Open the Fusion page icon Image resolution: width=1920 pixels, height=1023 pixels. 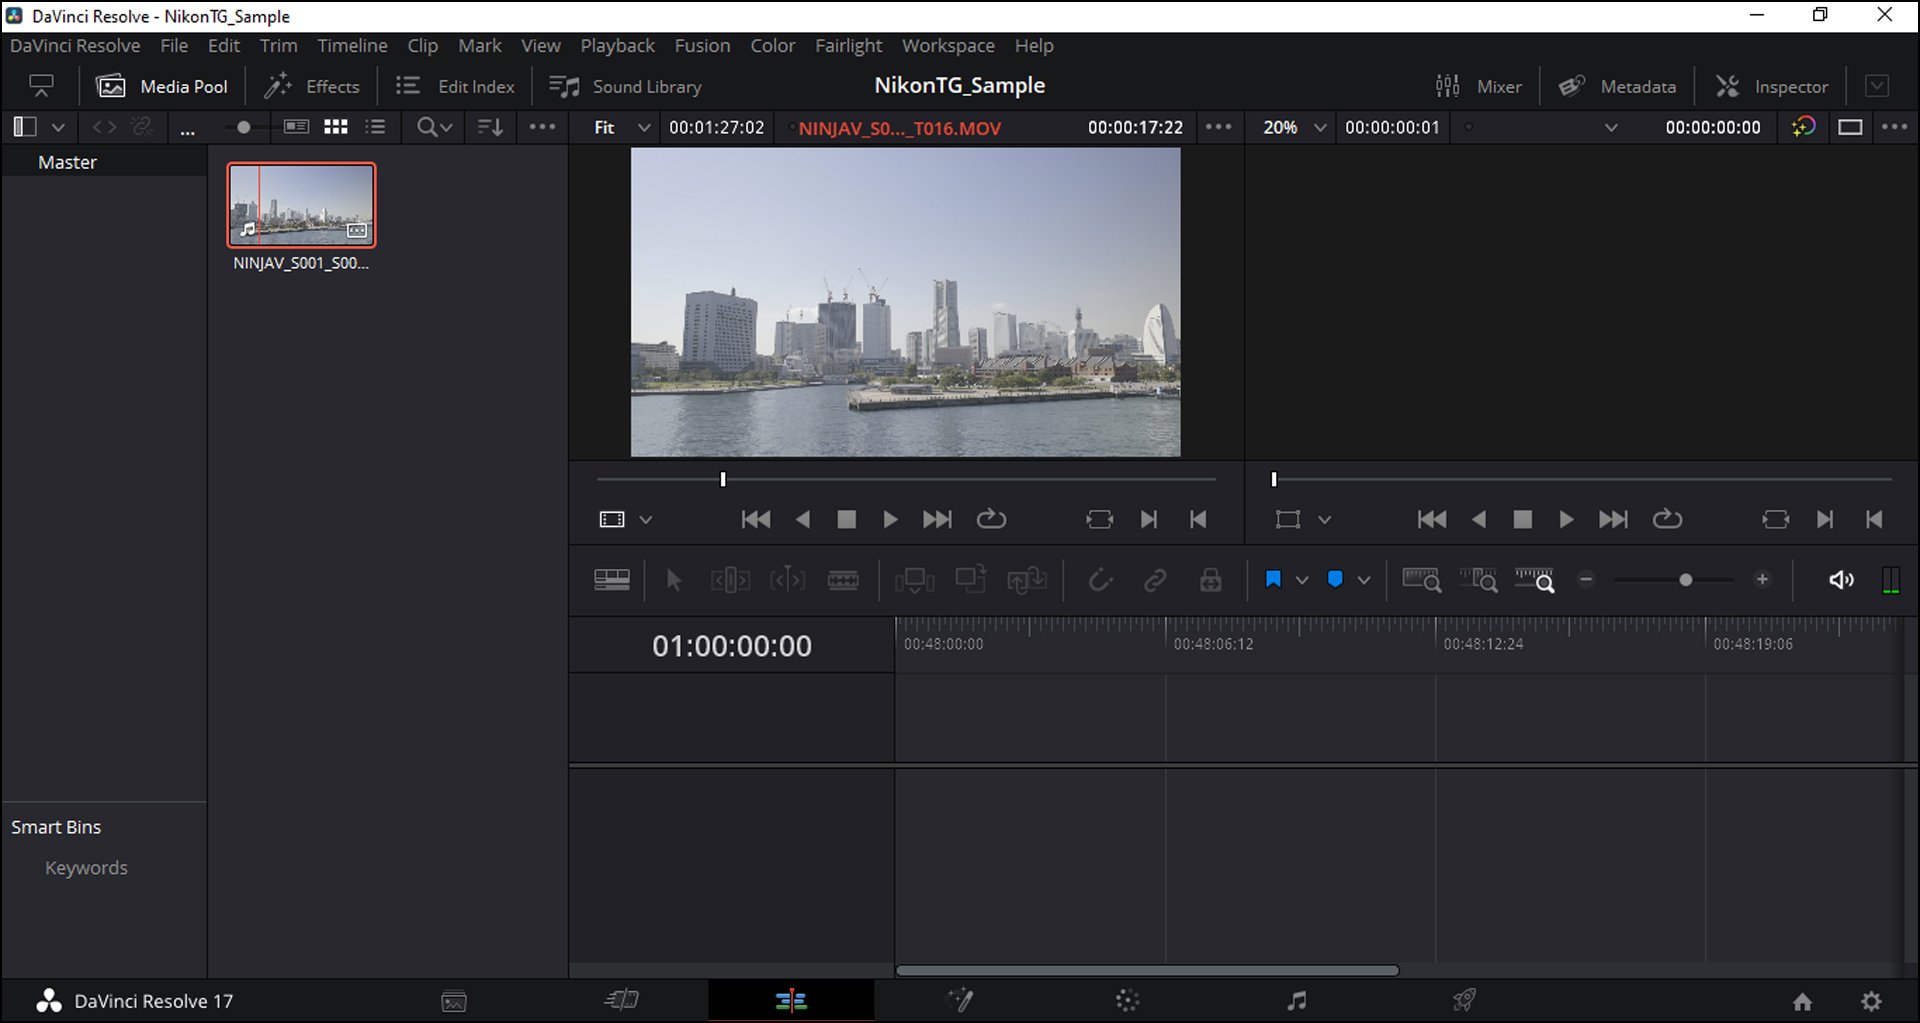[x=961, y=1000]
